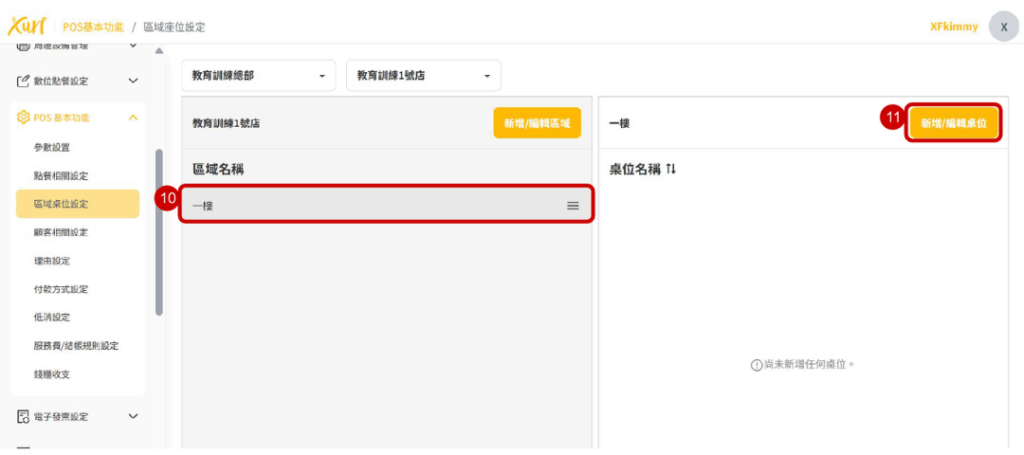Expand the 電子發票設定 chevron
Image resolution: width=1024 pixels, height=455 pixels.
[133, 416]
